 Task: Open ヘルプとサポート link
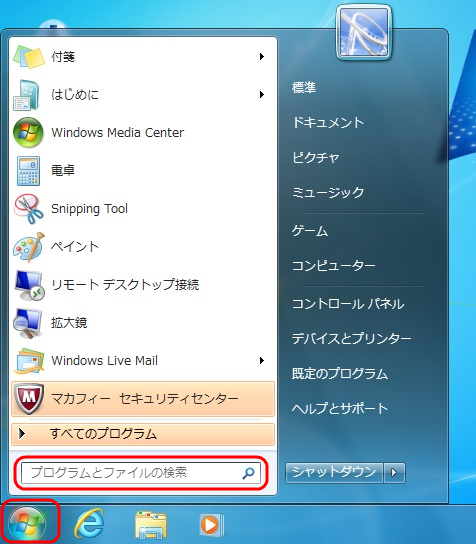click(x=340, y=408)
